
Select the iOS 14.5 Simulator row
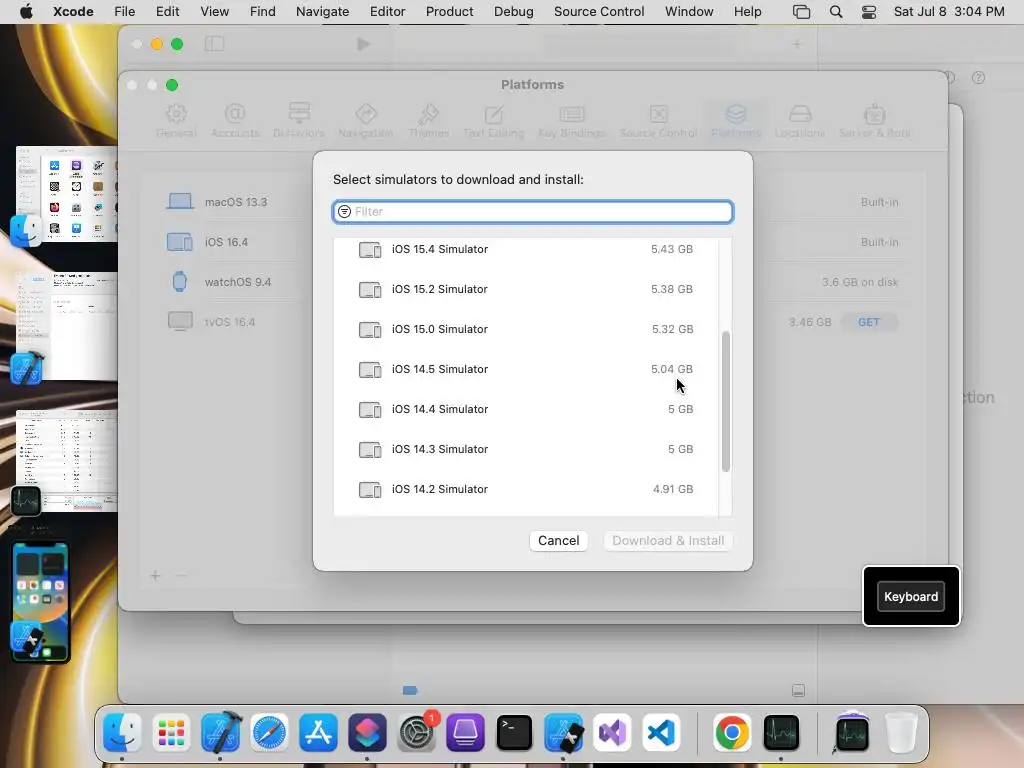526,369
